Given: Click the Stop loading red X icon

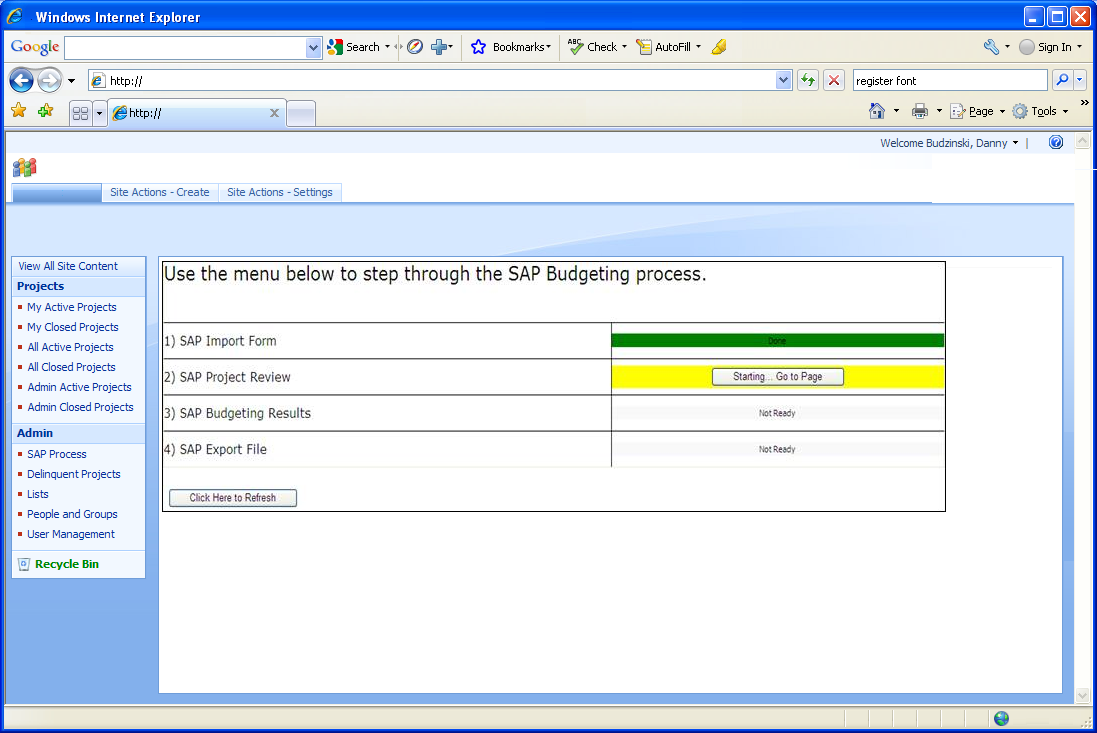Looking at the screenshot, I should (833, 80).
